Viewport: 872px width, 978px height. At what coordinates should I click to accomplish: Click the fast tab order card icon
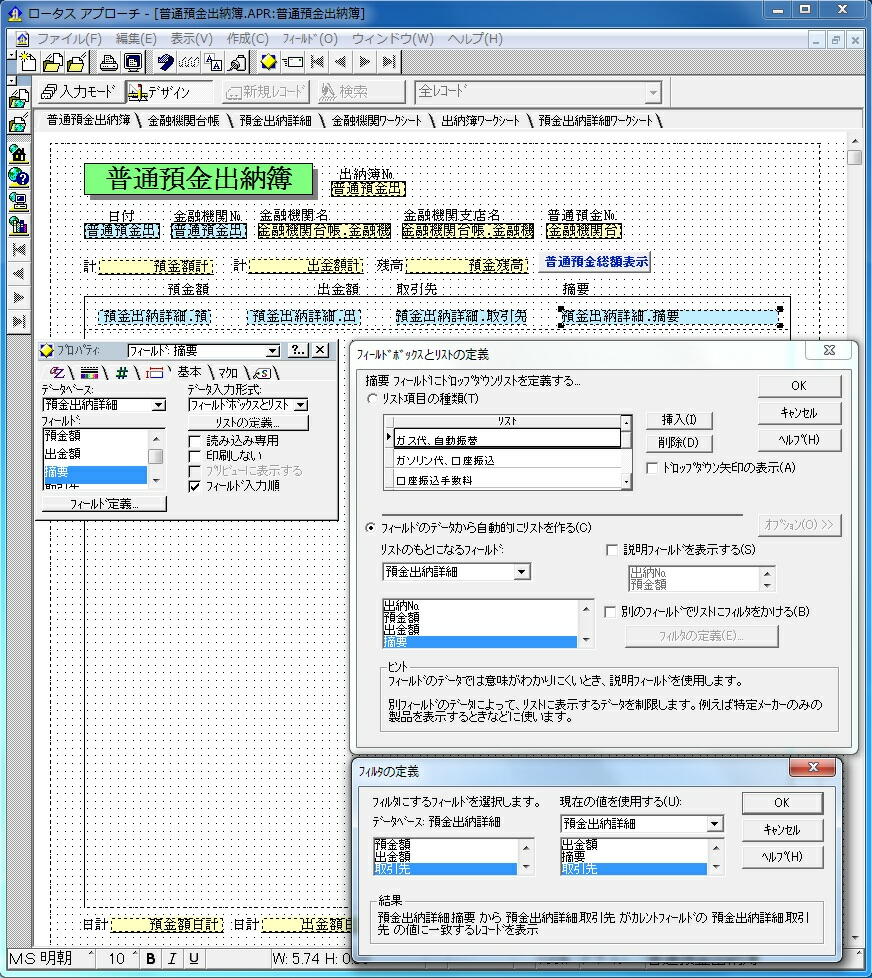293,62
